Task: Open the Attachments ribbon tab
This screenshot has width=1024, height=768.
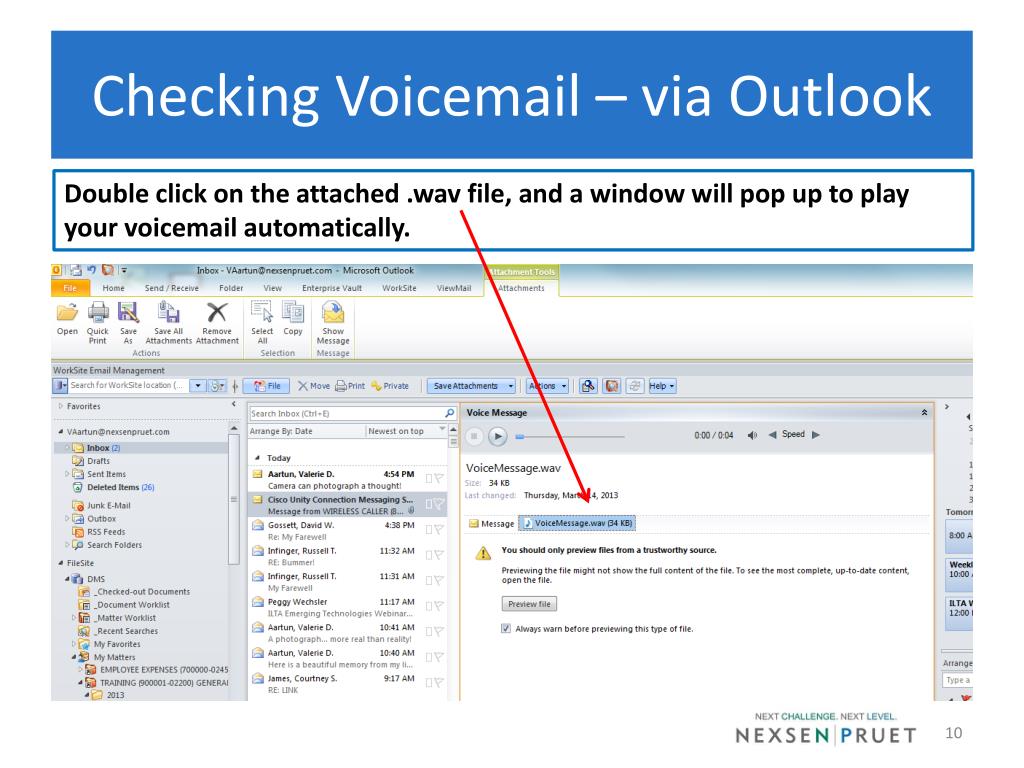Action: pos(521,288)
